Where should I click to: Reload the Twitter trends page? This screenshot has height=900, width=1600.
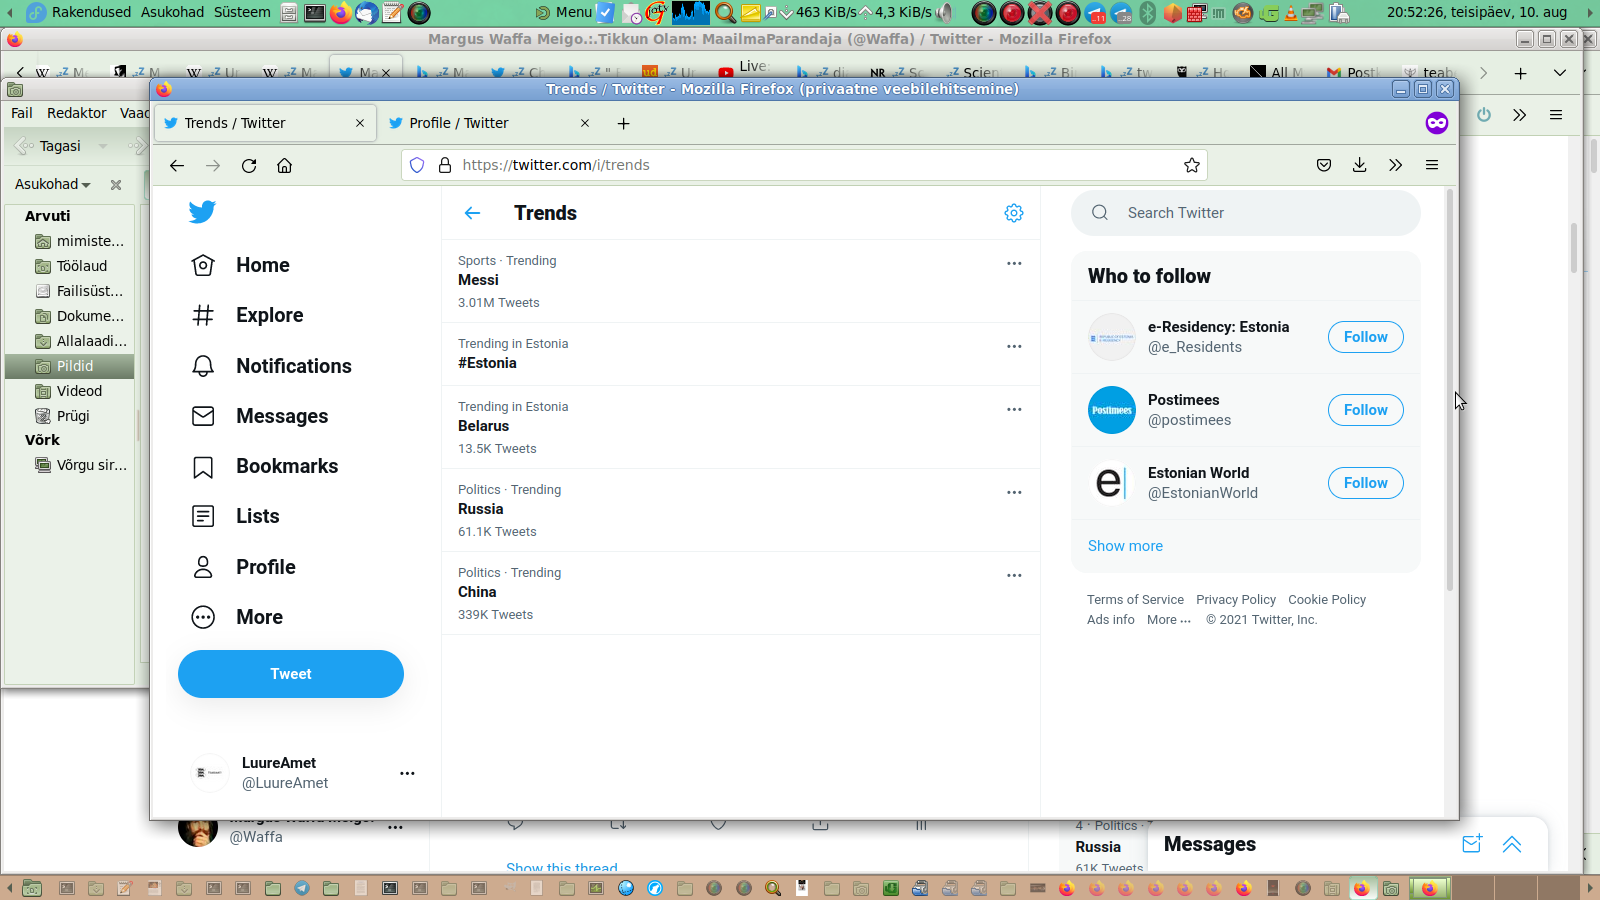pos(249,165)
